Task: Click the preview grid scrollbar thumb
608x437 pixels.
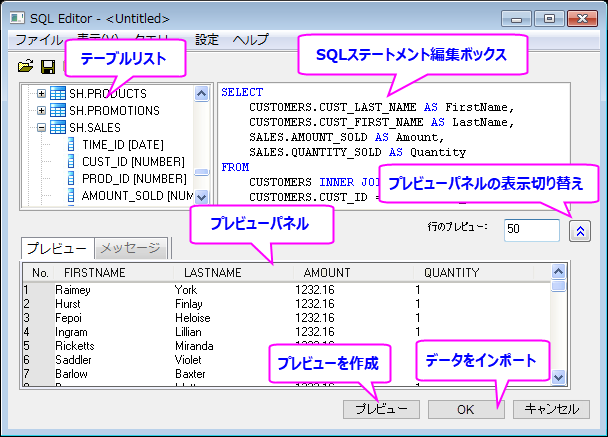Action: tap(558, 286)
